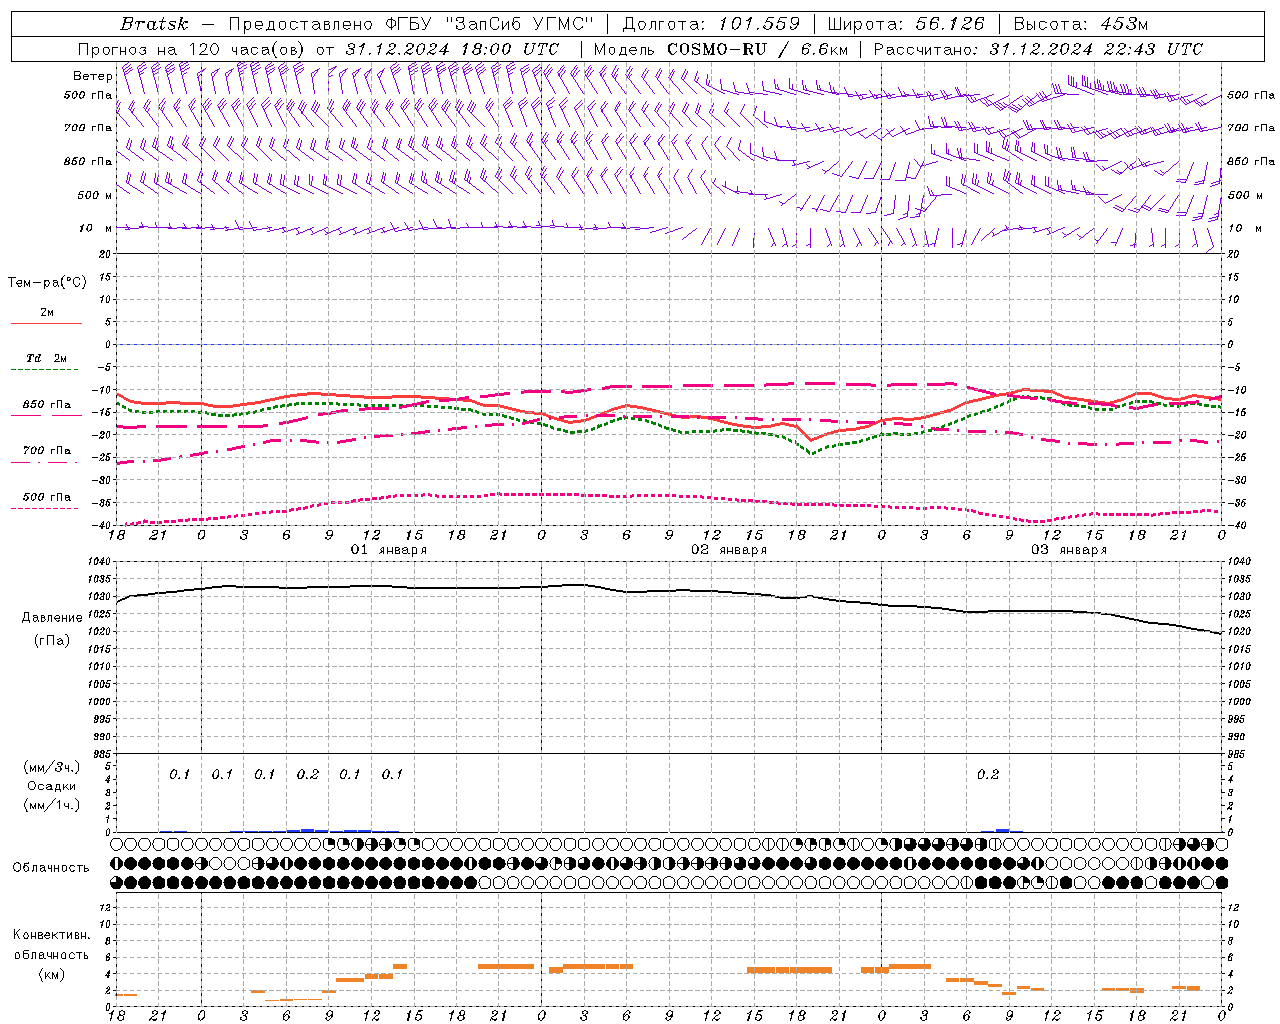This screenshot has width=1280, height=1024.
Task: Click the "500 м" wind level label on left
Action: tap(95, 195)
